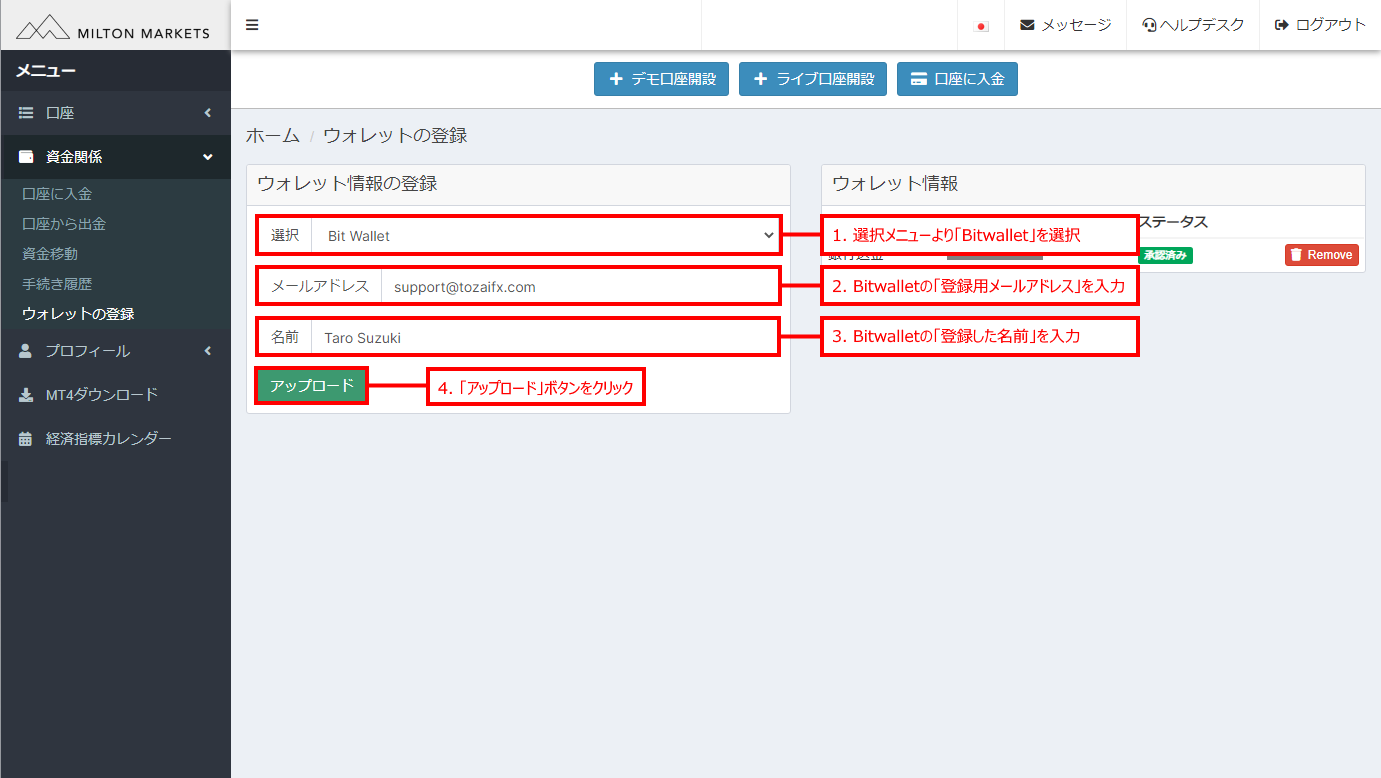This screenshot has width=1381, height=778.
Task: Click the Milton Markets logo
Action: (x=114, y=26)
